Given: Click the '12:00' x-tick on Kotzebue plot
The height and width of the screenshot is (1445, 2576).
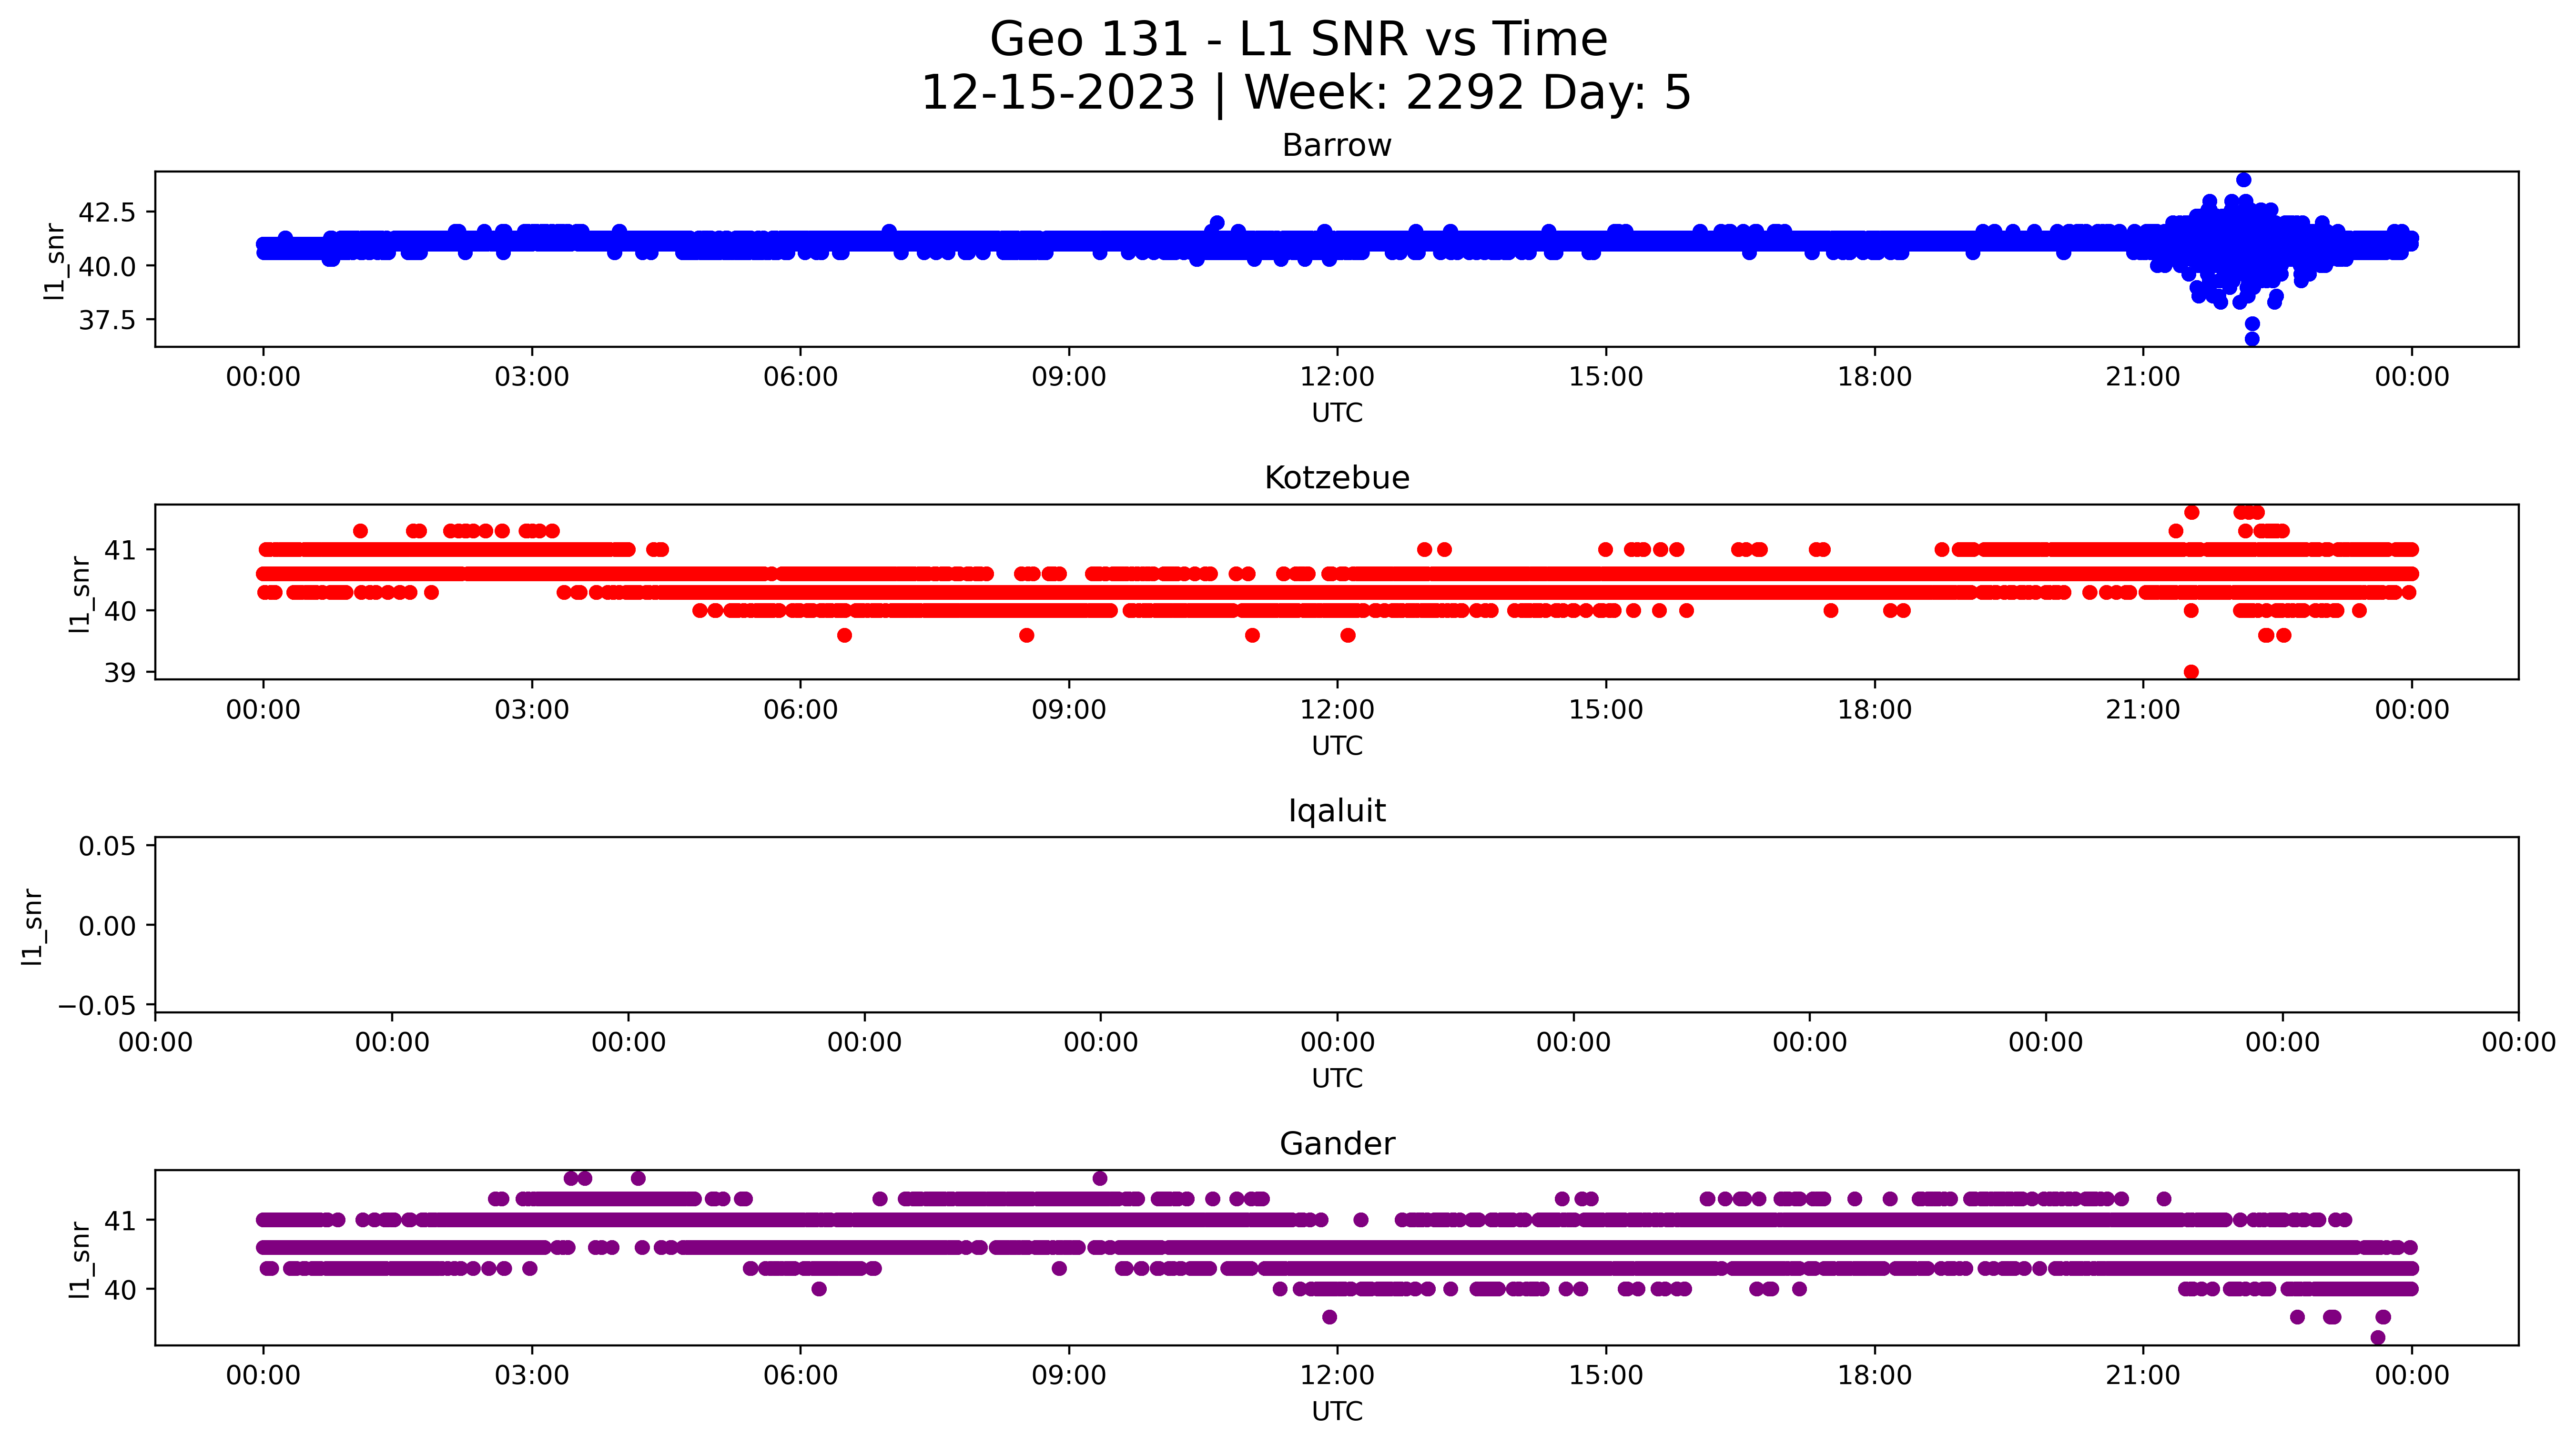Looking at the screenshot, I should [1337, 710].
